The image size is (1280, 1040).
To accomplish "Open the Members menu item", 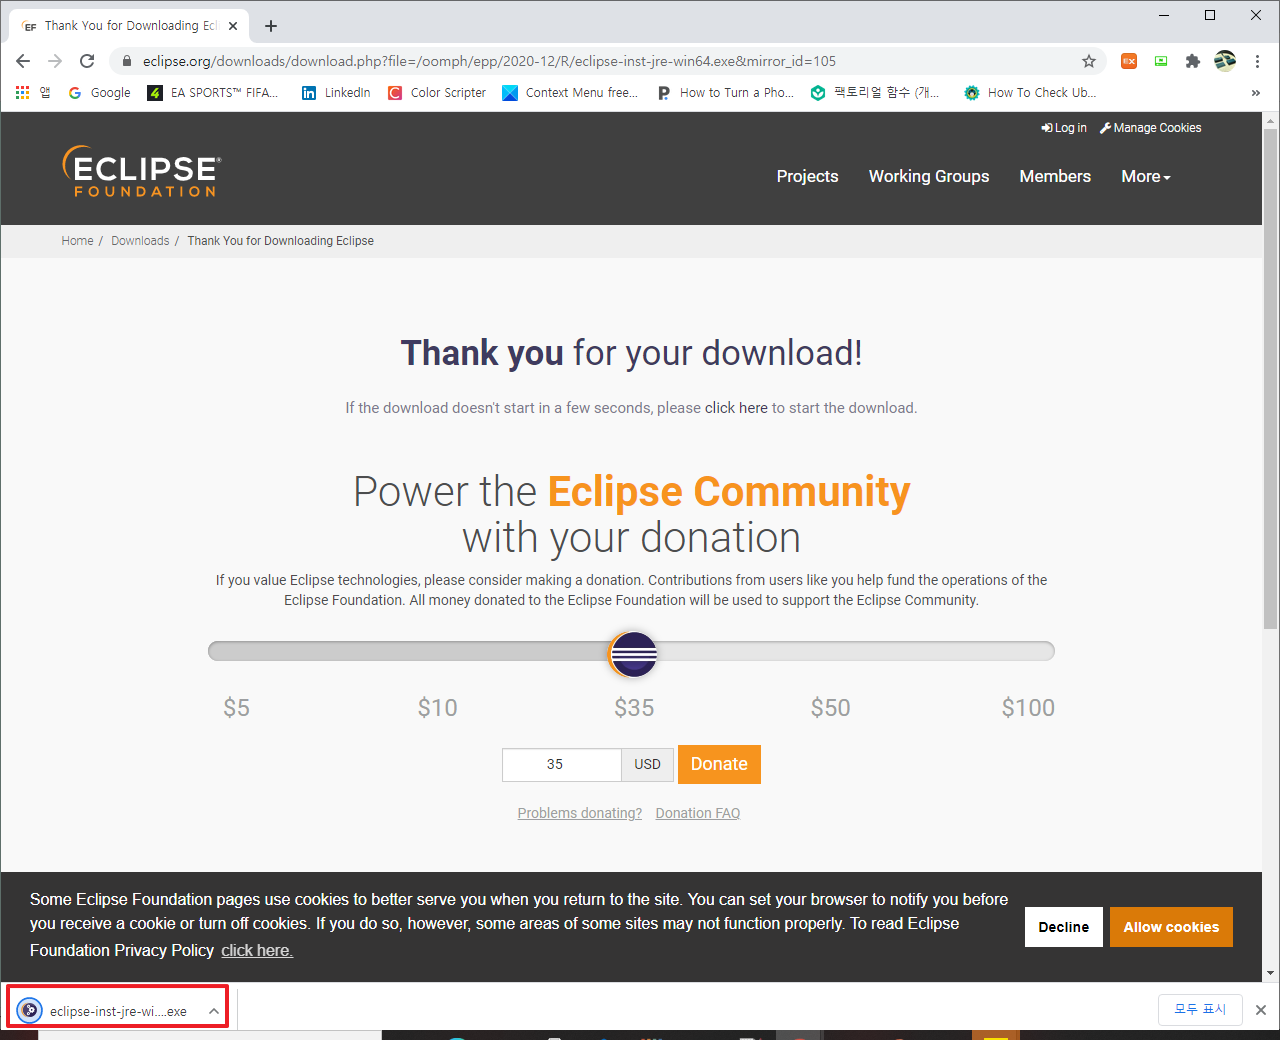I will 1055,176.
